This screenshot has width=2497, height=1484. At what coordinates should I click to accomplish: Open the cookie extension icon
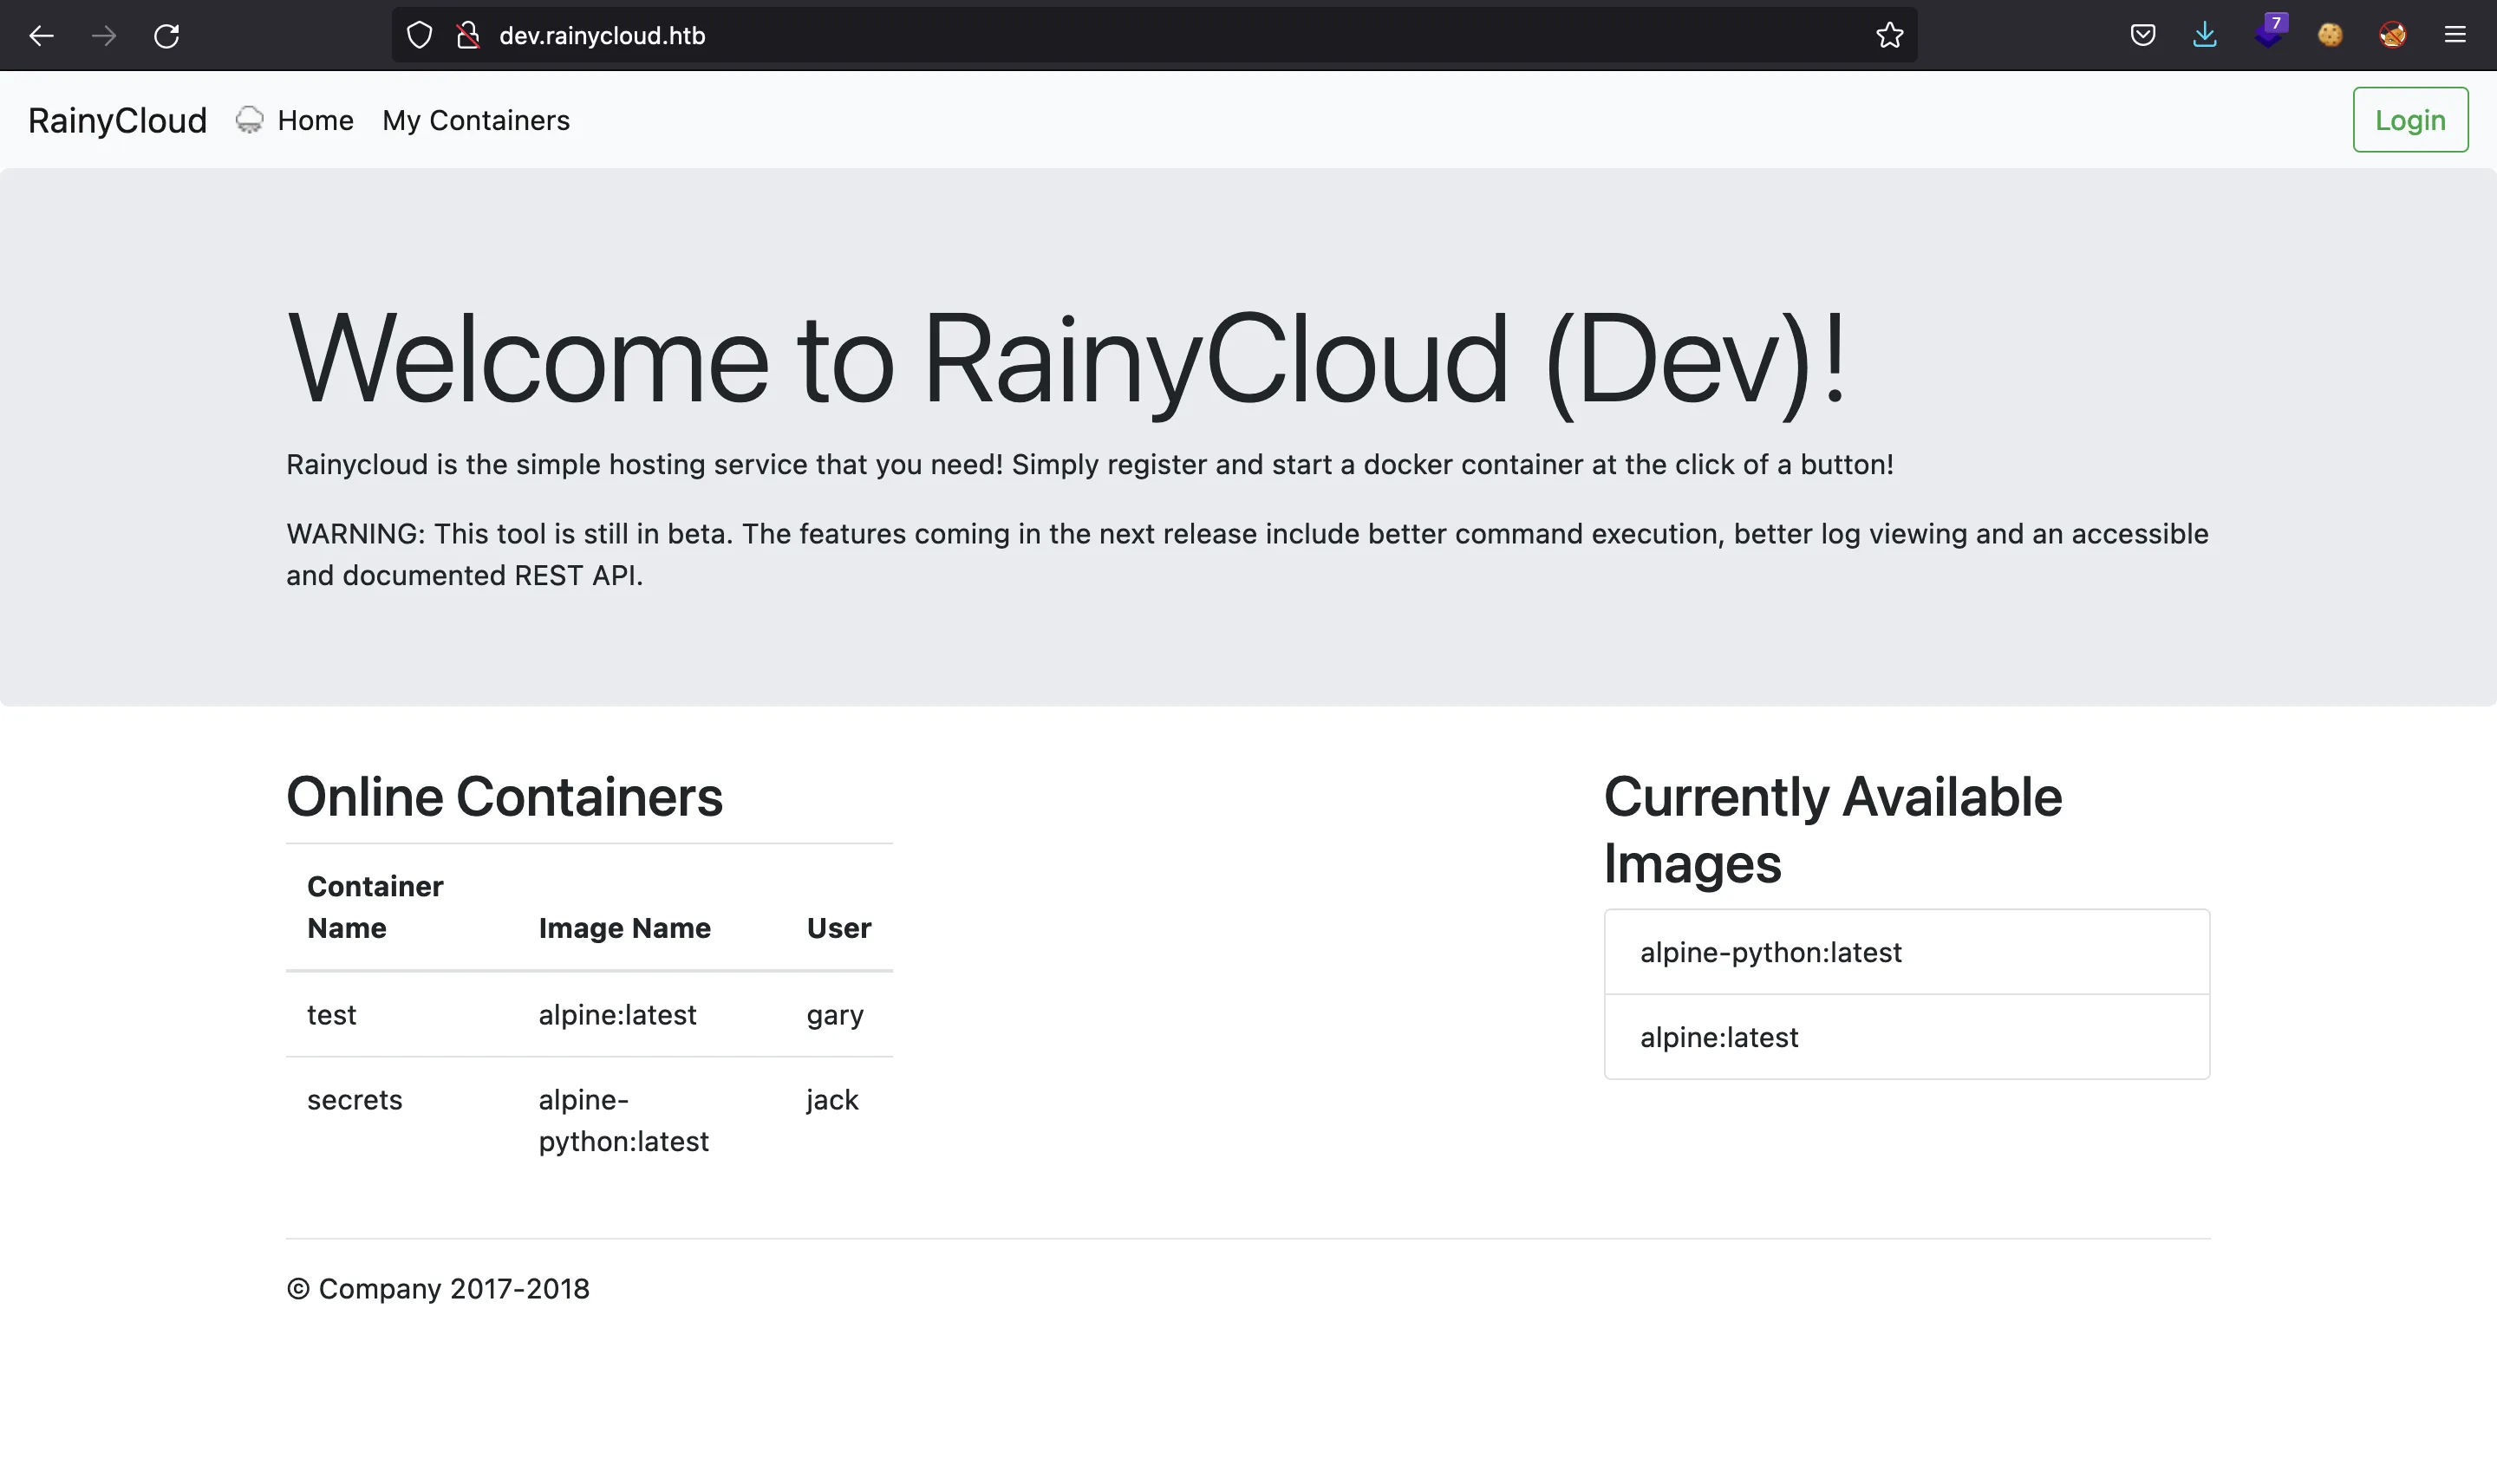click(2330, 35)
